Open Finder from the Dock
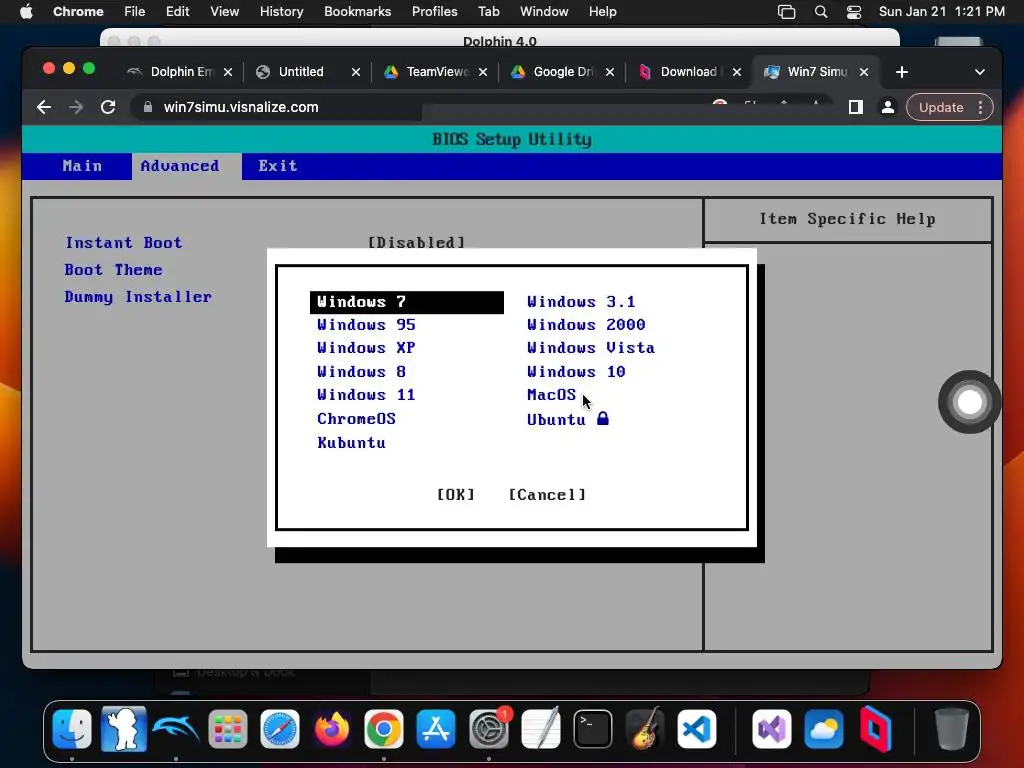The width and height of the screenshot is (1024, 768). coord(72,729)
